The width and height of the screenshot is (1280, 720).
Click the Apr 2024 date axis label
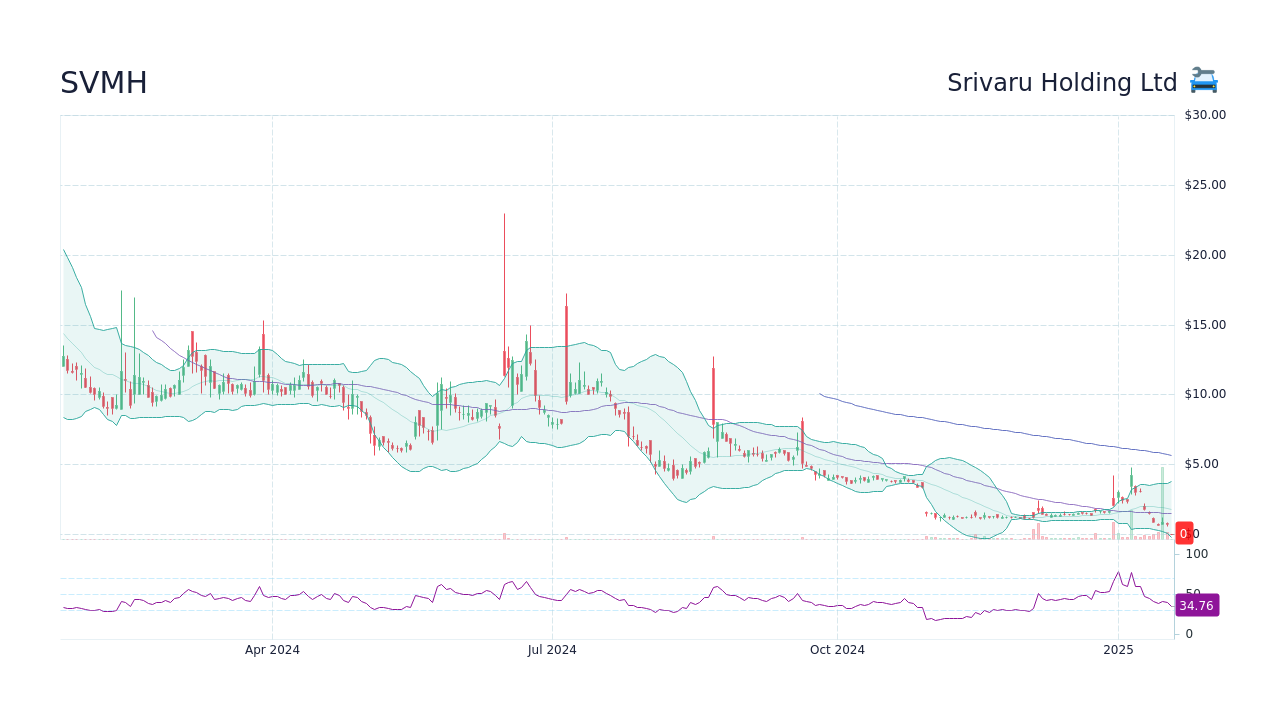pyautogui.click(x=272, y=650)
